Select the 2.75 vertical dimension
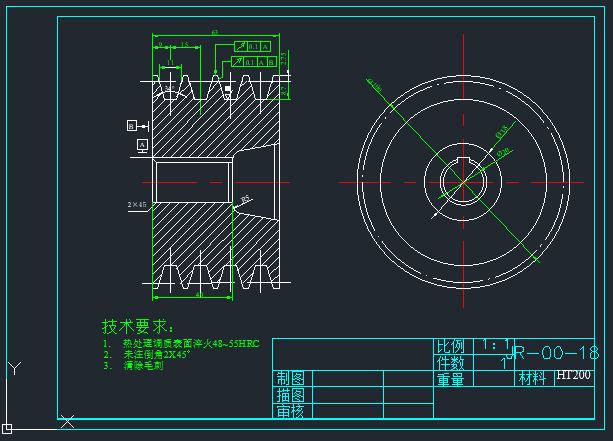 (x=283, y=59)
